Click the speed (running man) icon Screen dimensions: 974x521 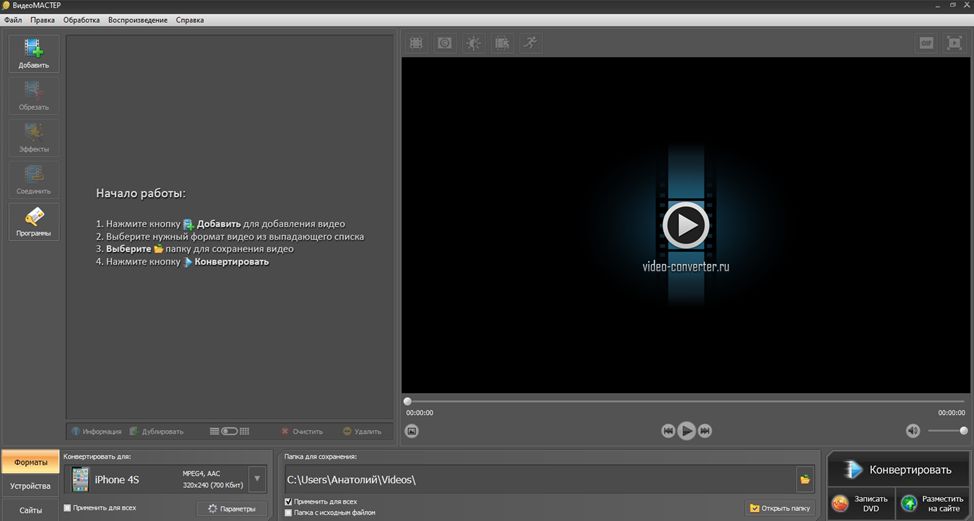530,43
